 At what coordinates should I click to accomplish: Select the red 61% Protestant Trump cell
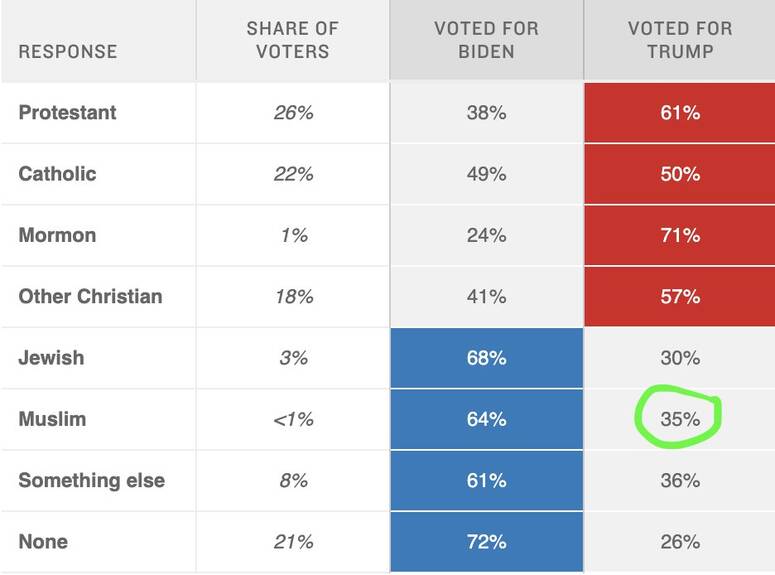[x=680, y=113]
